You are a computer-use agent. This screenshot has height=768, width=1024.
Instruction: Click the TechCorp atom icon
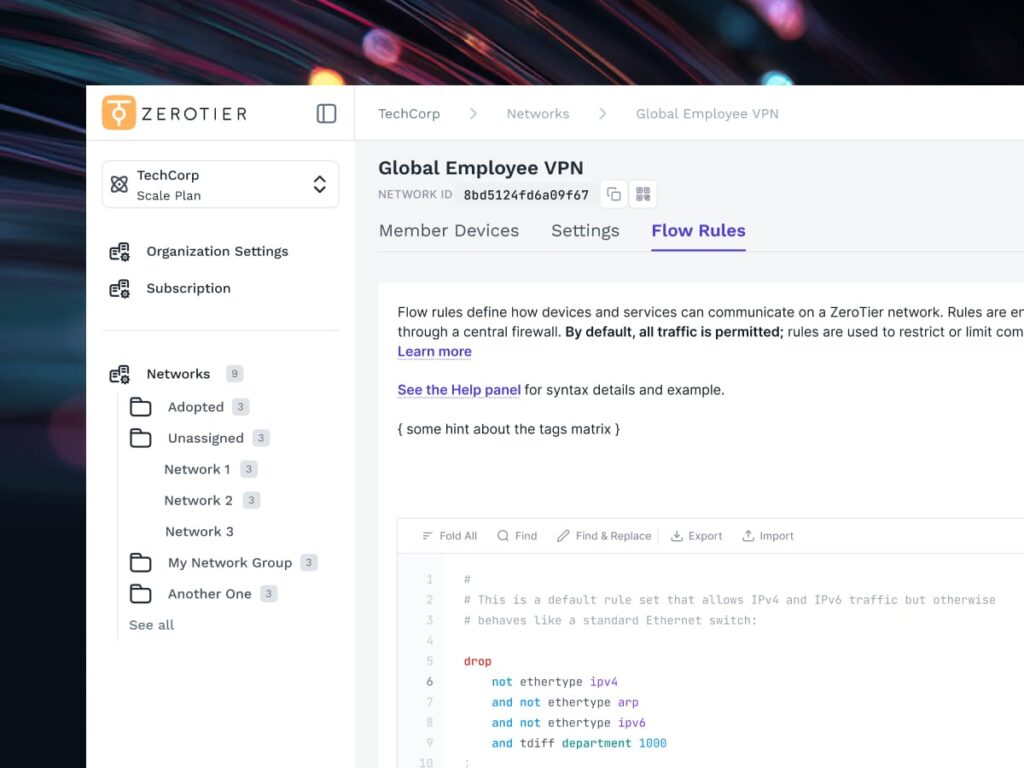pyautogui.click(x=119, y=184)
